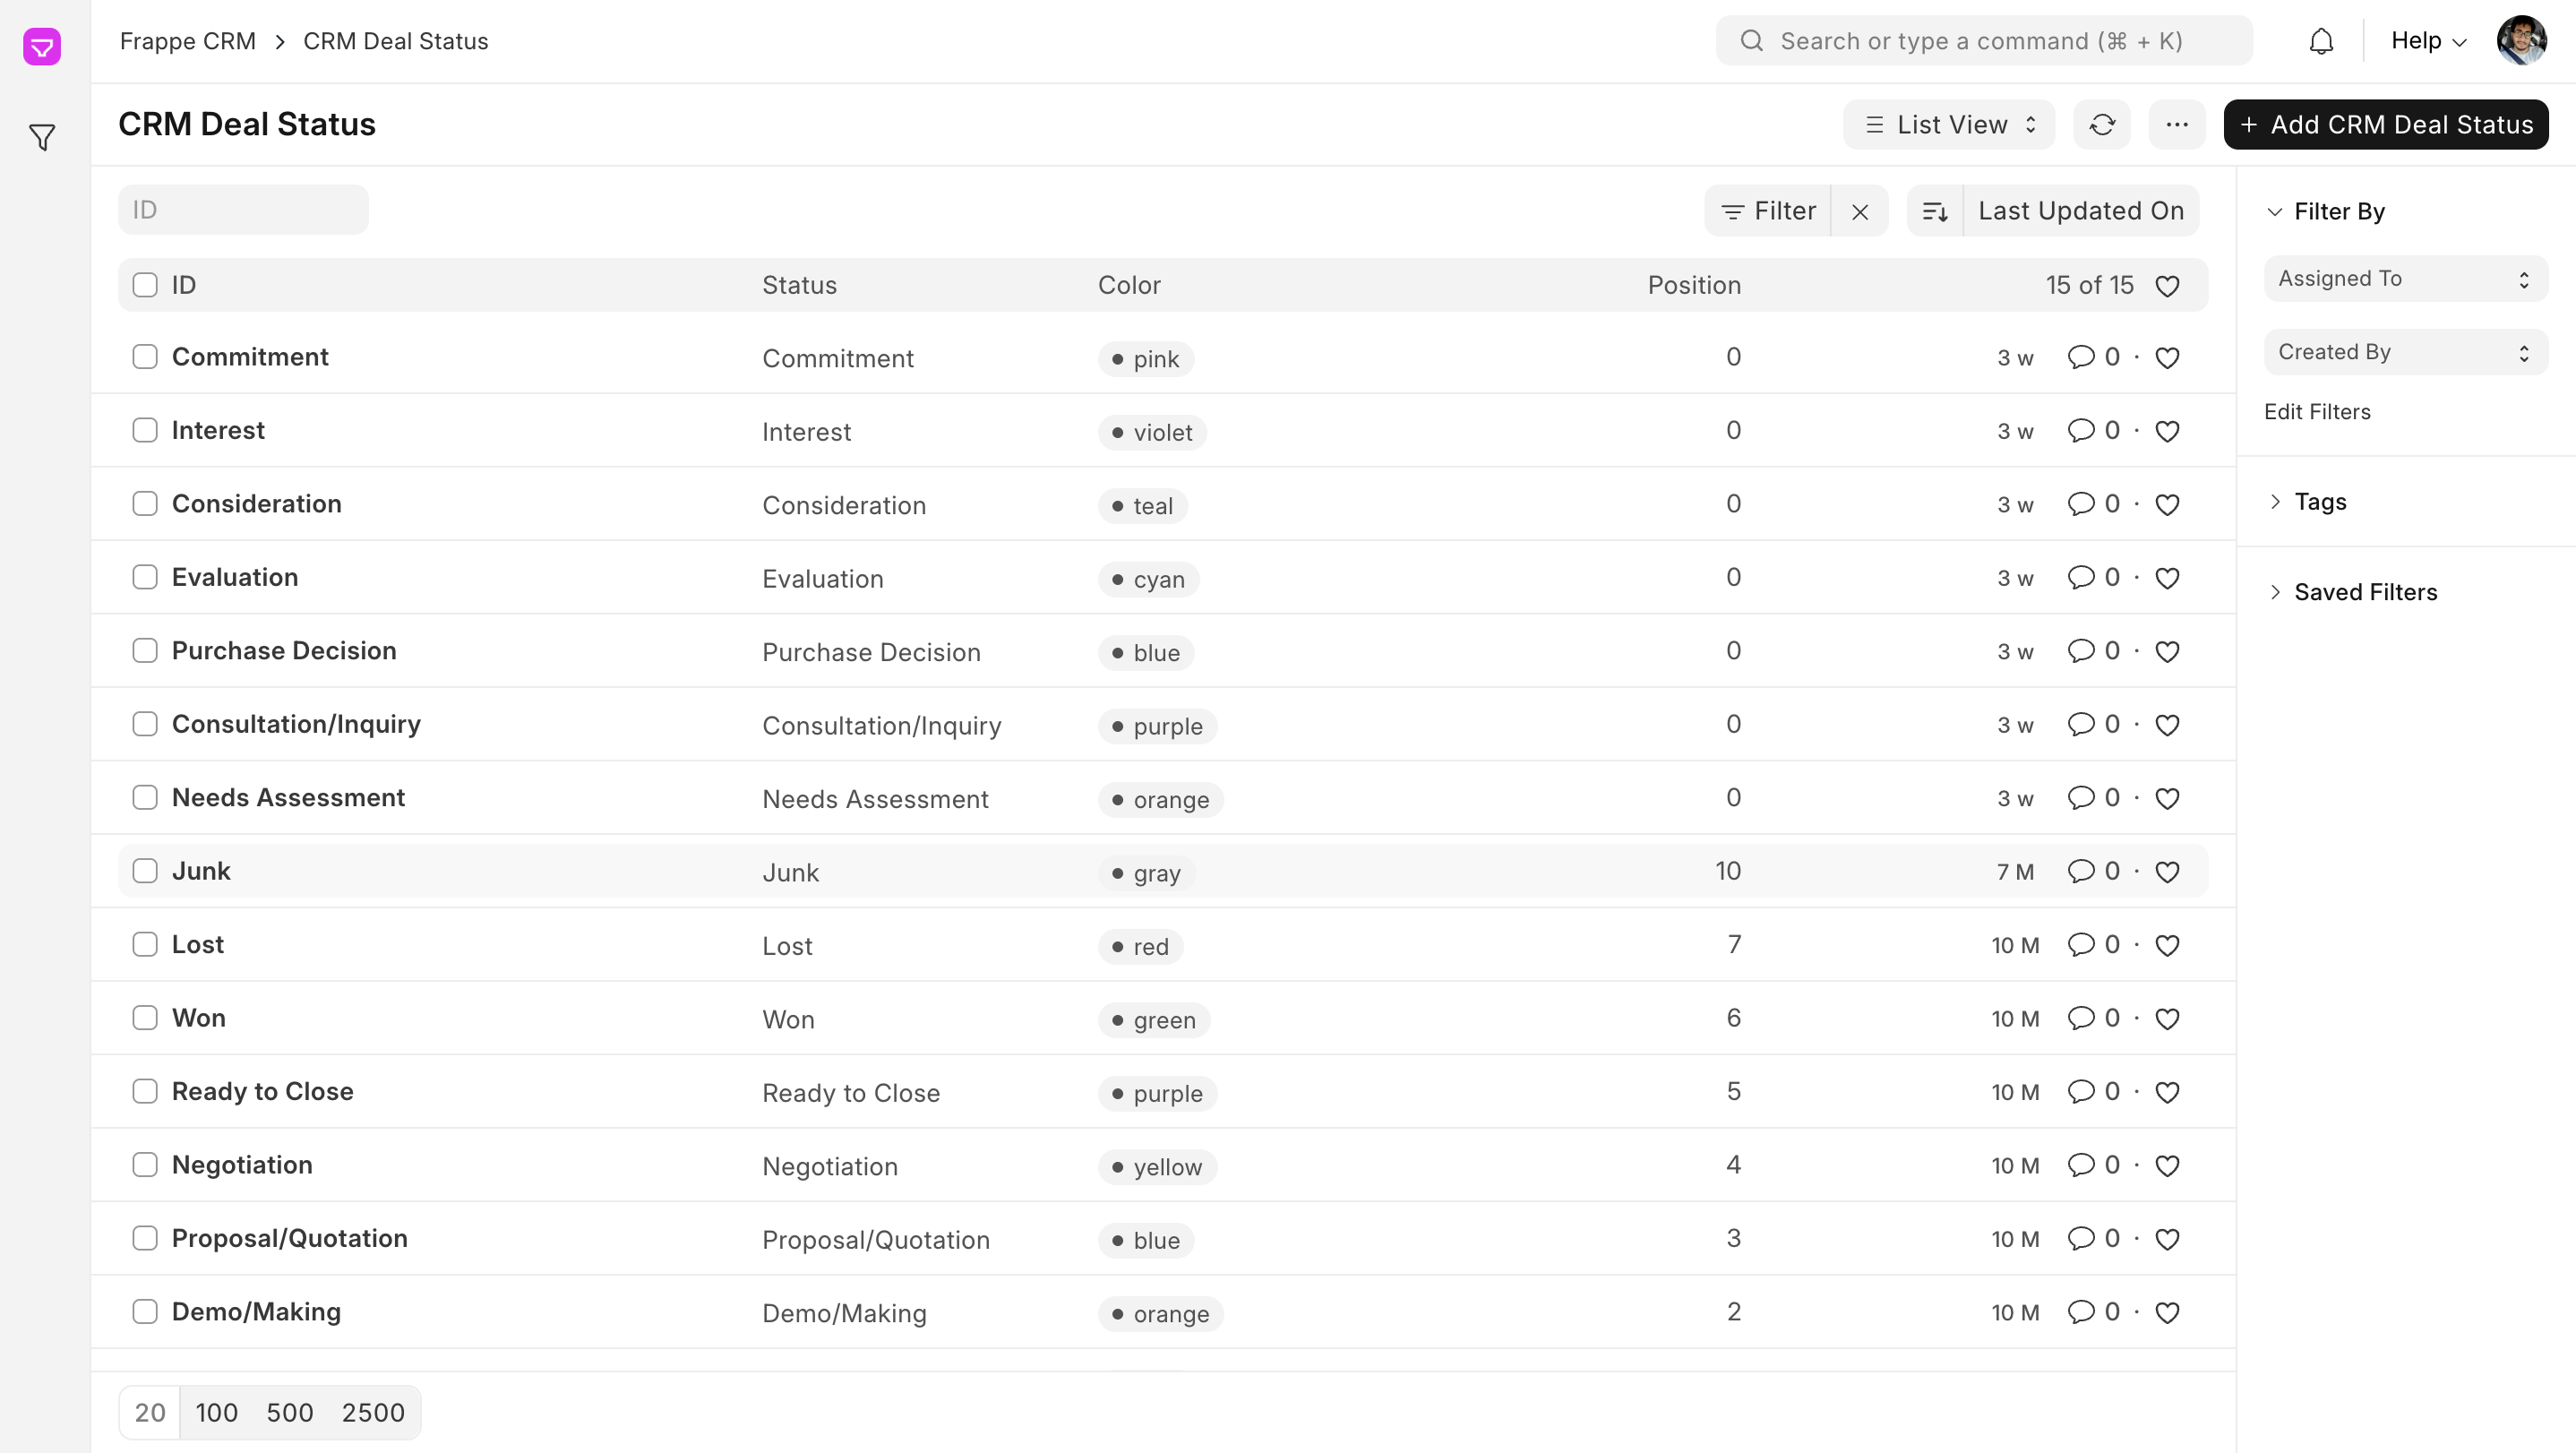The height and width of the screenshot is (1453, 2576).
Task: Open the Help menu
Action: tap(2428, 41)
